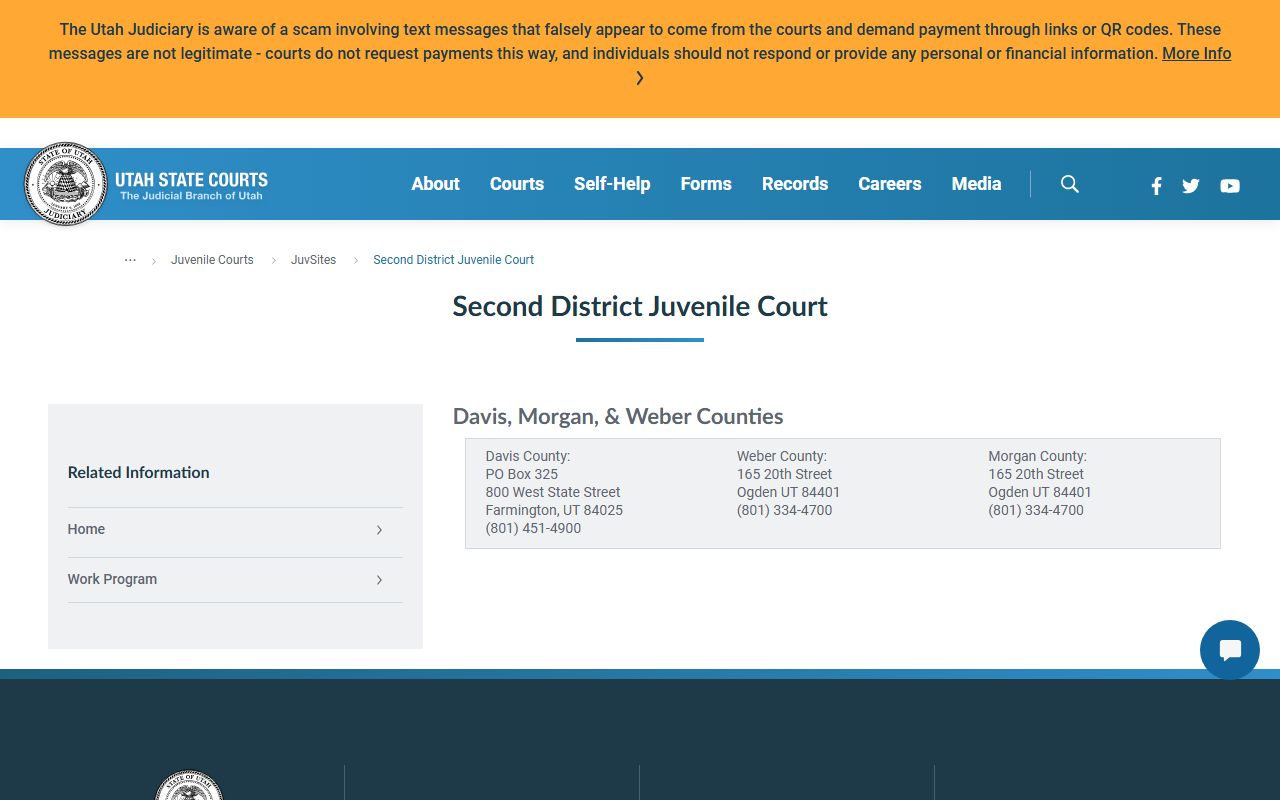Click the PO Box 325 line
This screenshot has width=1280, height=800.
coord(522,474)
